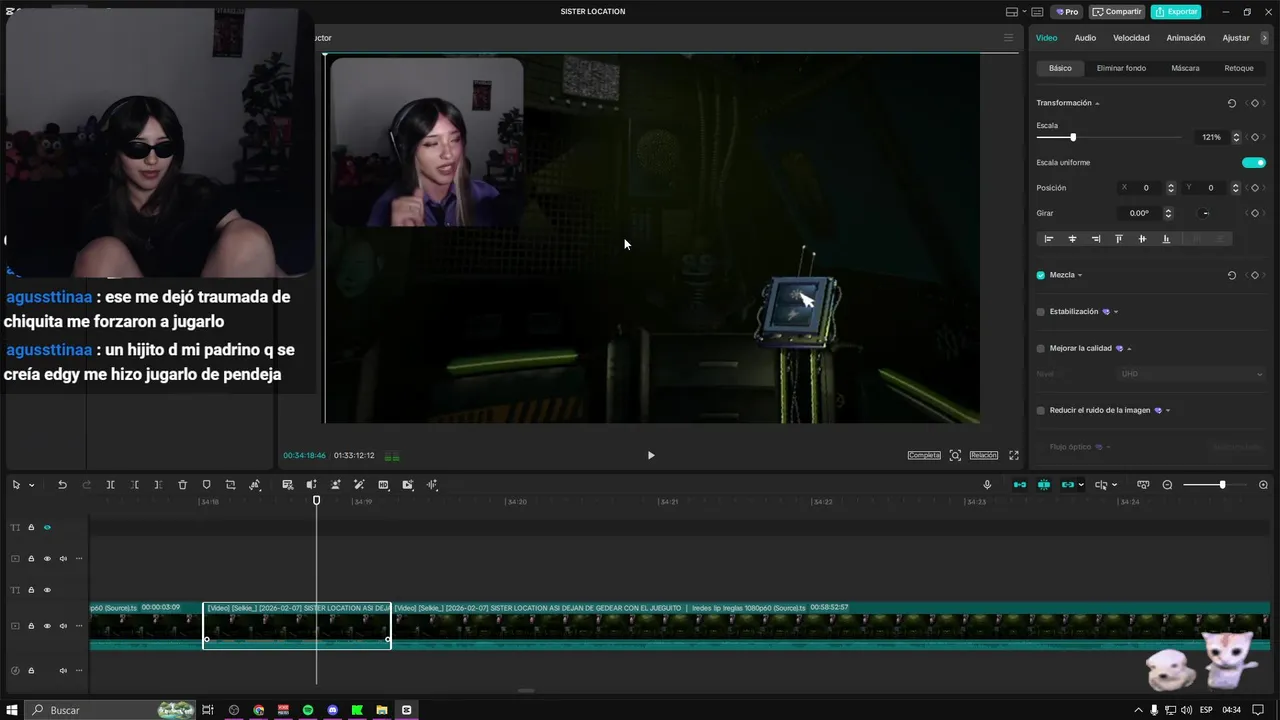The width and height of the screenshot is (1280, 720).
Task: Click the Exportar button
Action: (x=1176, y=12)
